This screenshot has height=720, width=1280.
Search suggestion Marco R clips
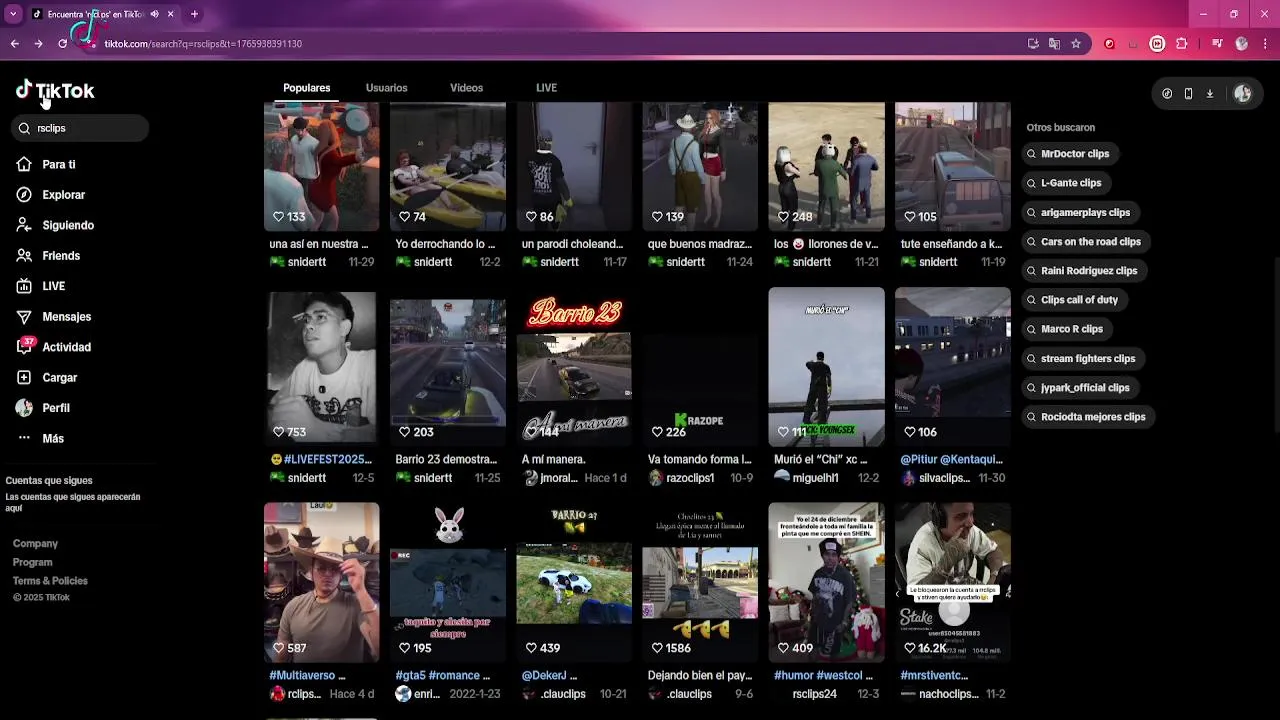click(1065, 329)
